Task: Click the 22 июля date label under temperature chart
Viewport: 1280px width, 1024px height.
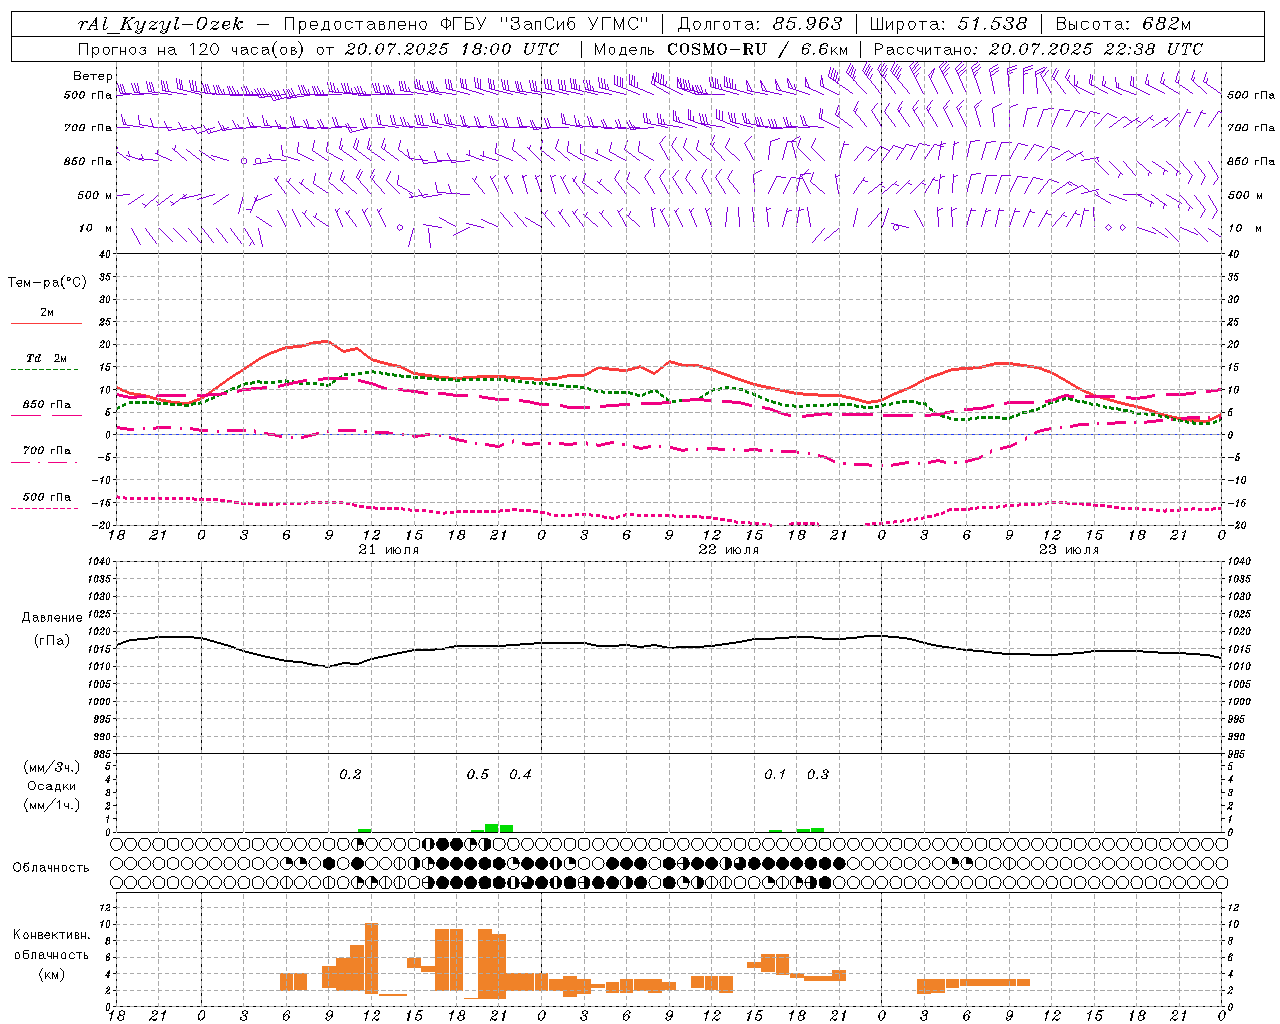Action: [728, 550]
